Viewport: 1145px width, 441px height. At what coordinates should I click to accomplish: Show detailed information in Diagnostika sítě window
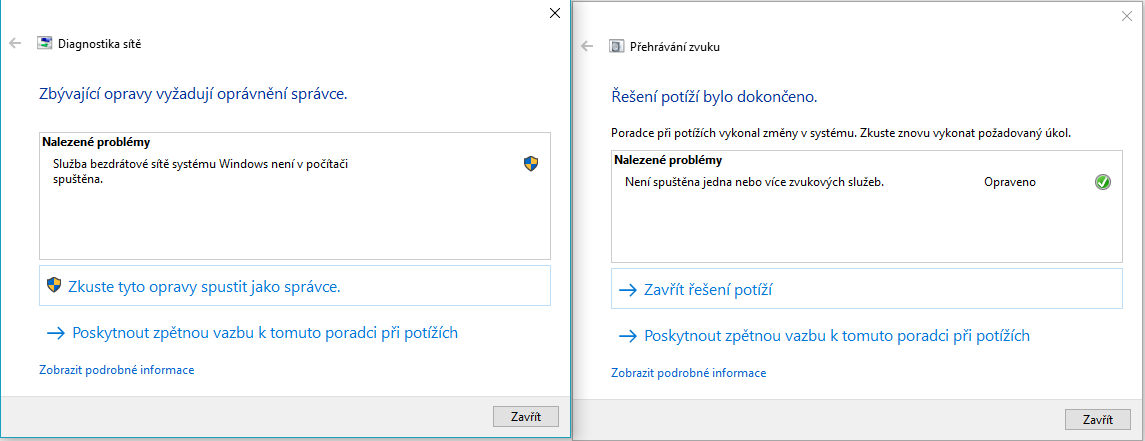116,370
